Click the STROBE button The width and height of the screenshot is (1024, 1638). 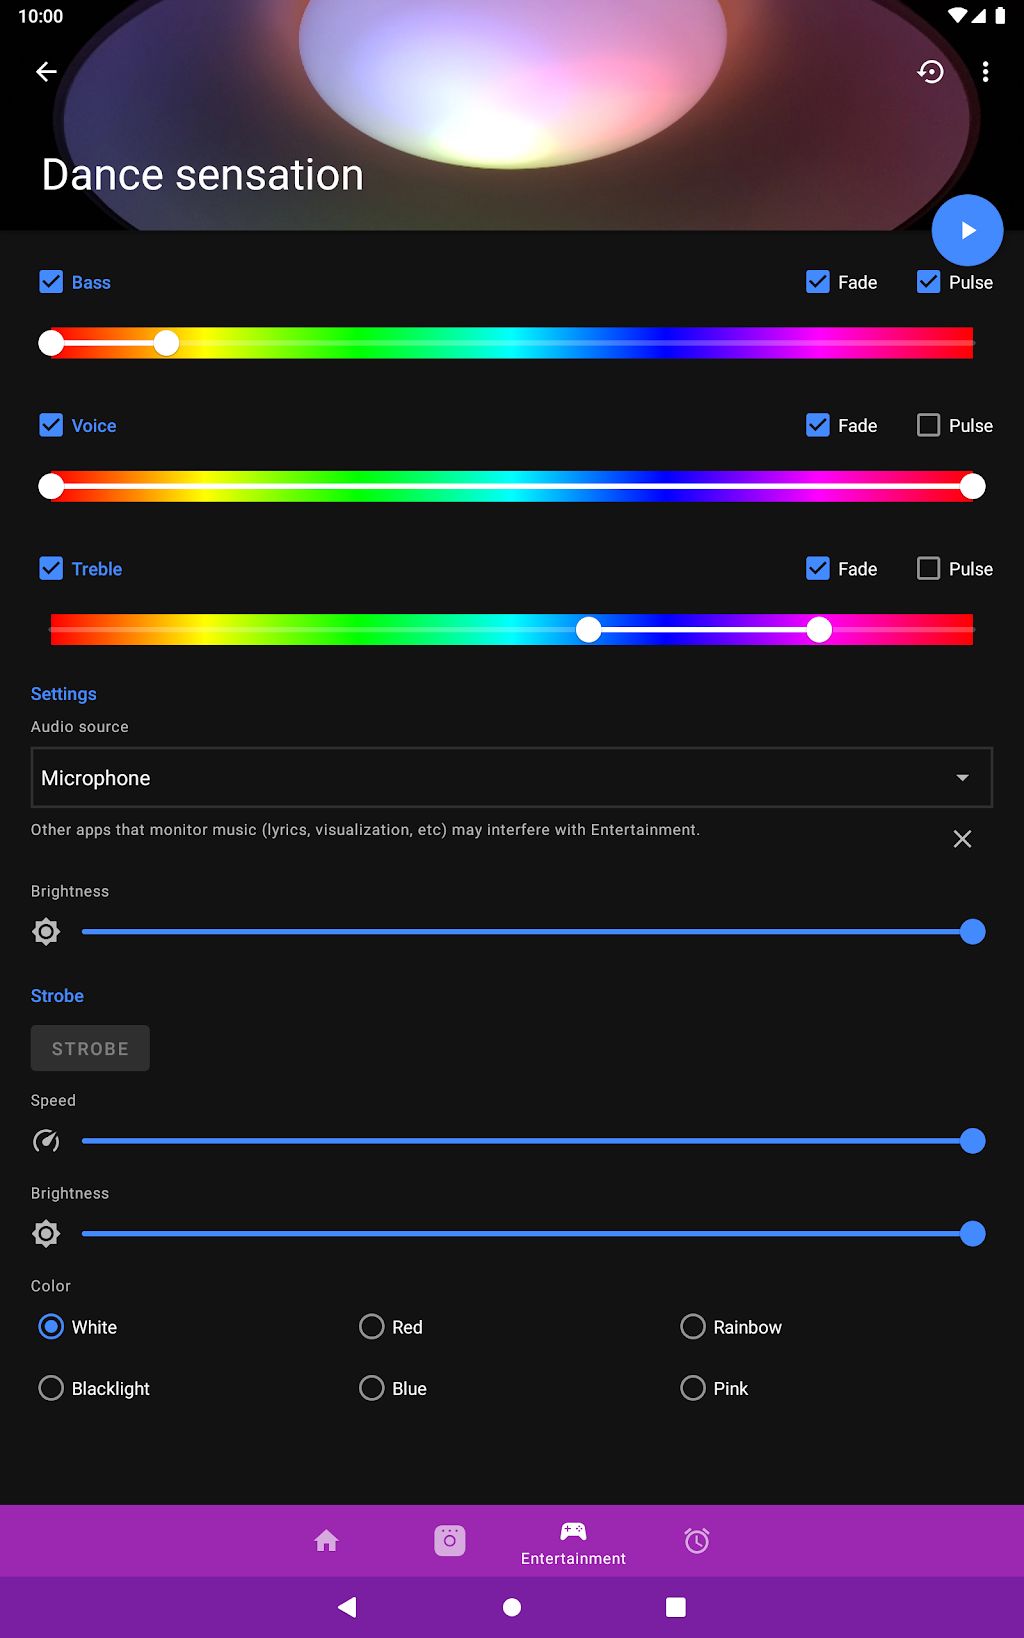tap(90, 1048)
